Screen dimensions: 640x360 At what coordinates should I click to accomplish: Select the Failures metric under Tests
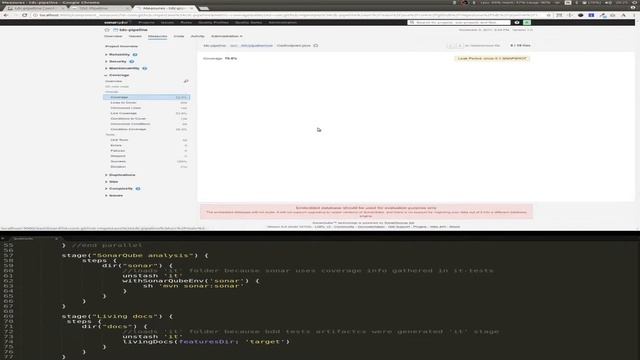(147, 151)
